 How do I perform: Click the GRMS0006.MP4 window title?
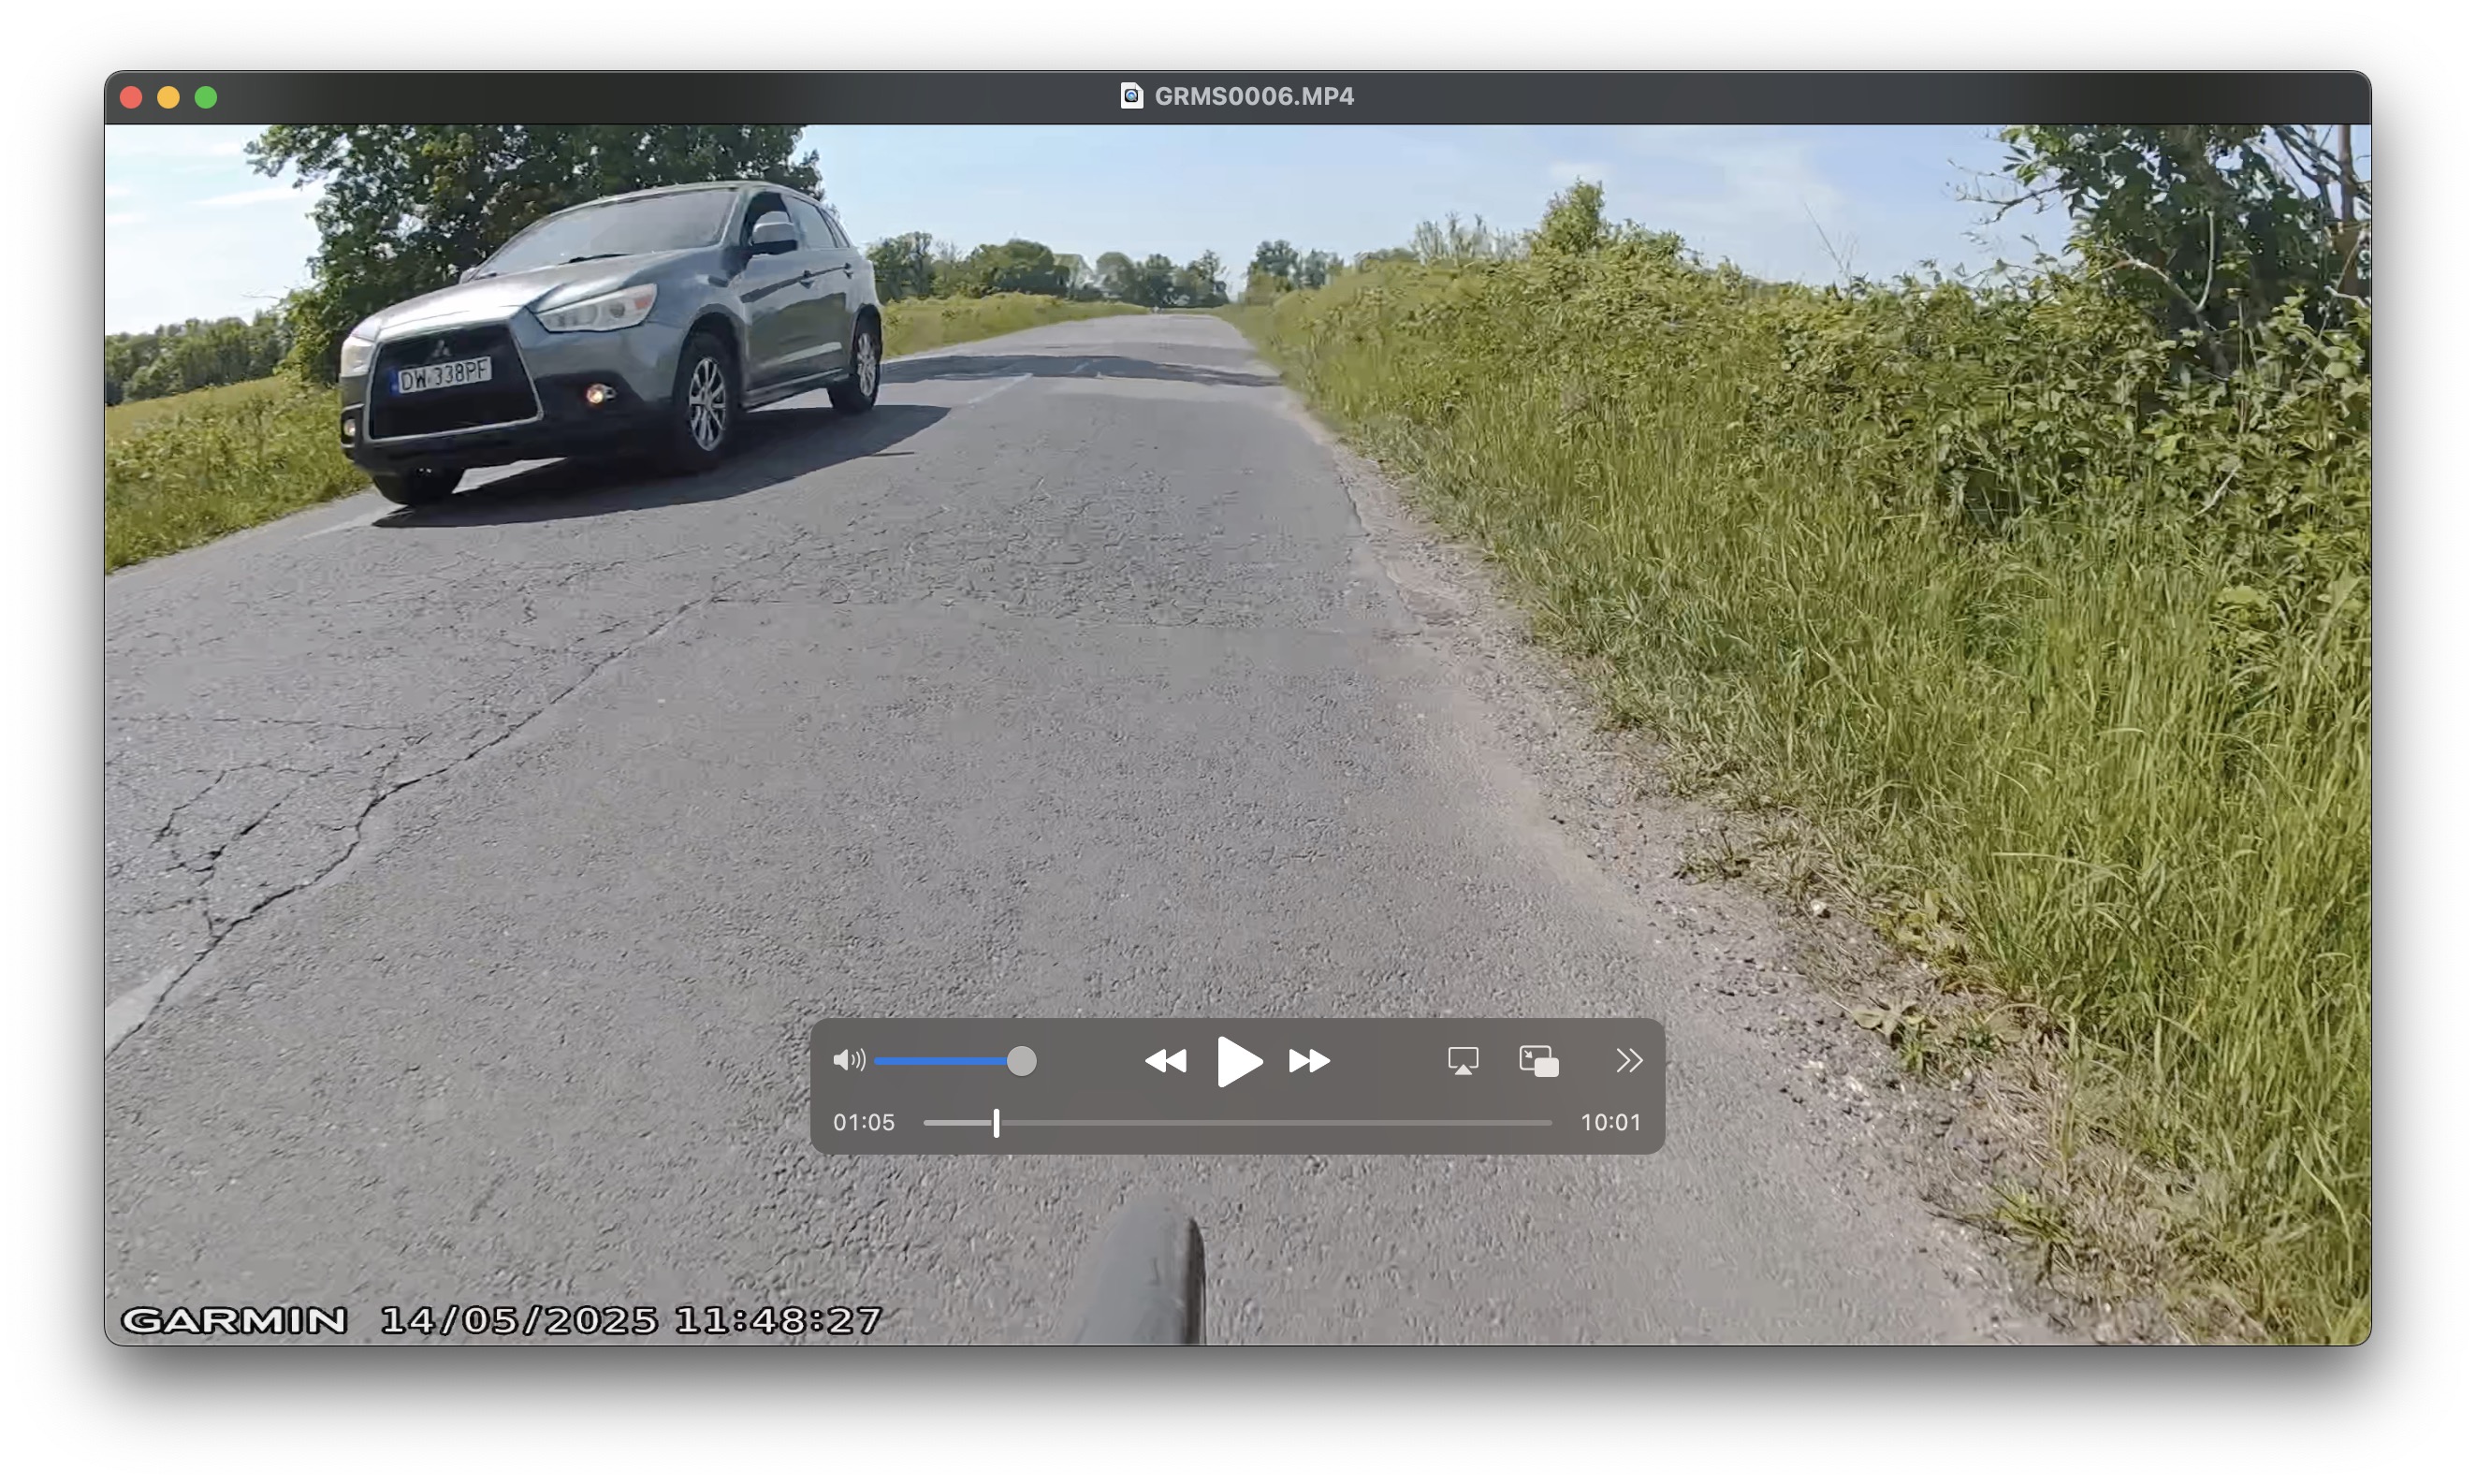pyautogui.click(x=1254, y=96)
